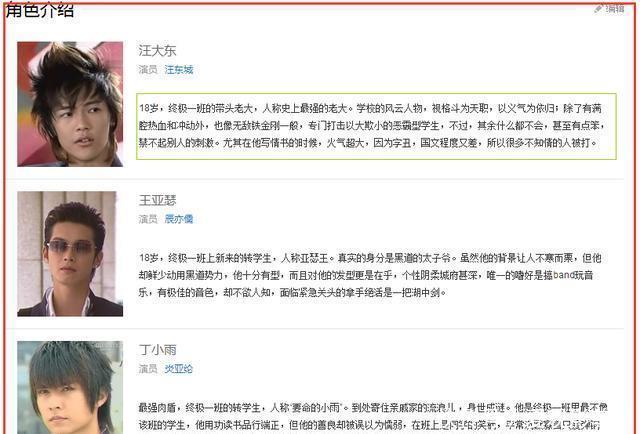Screen dimensions: 640x434
Task: Click the actor link 汪东城
Action: [179, 70]
